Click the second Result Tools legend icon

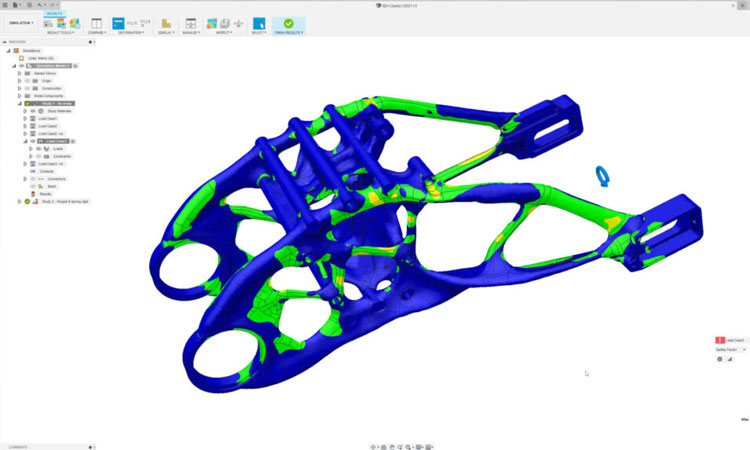[x=61, y=23]
